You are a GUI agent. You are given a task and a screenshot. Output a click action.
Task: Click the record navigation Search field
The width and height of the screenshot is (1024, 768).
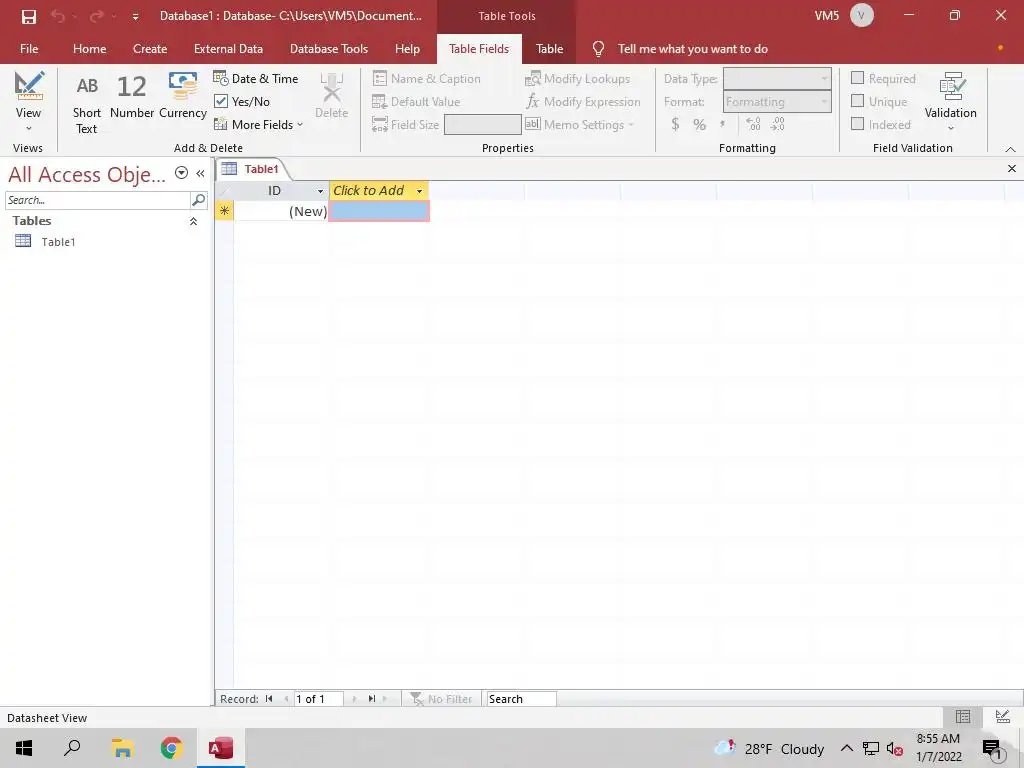(x=521, y=699)
